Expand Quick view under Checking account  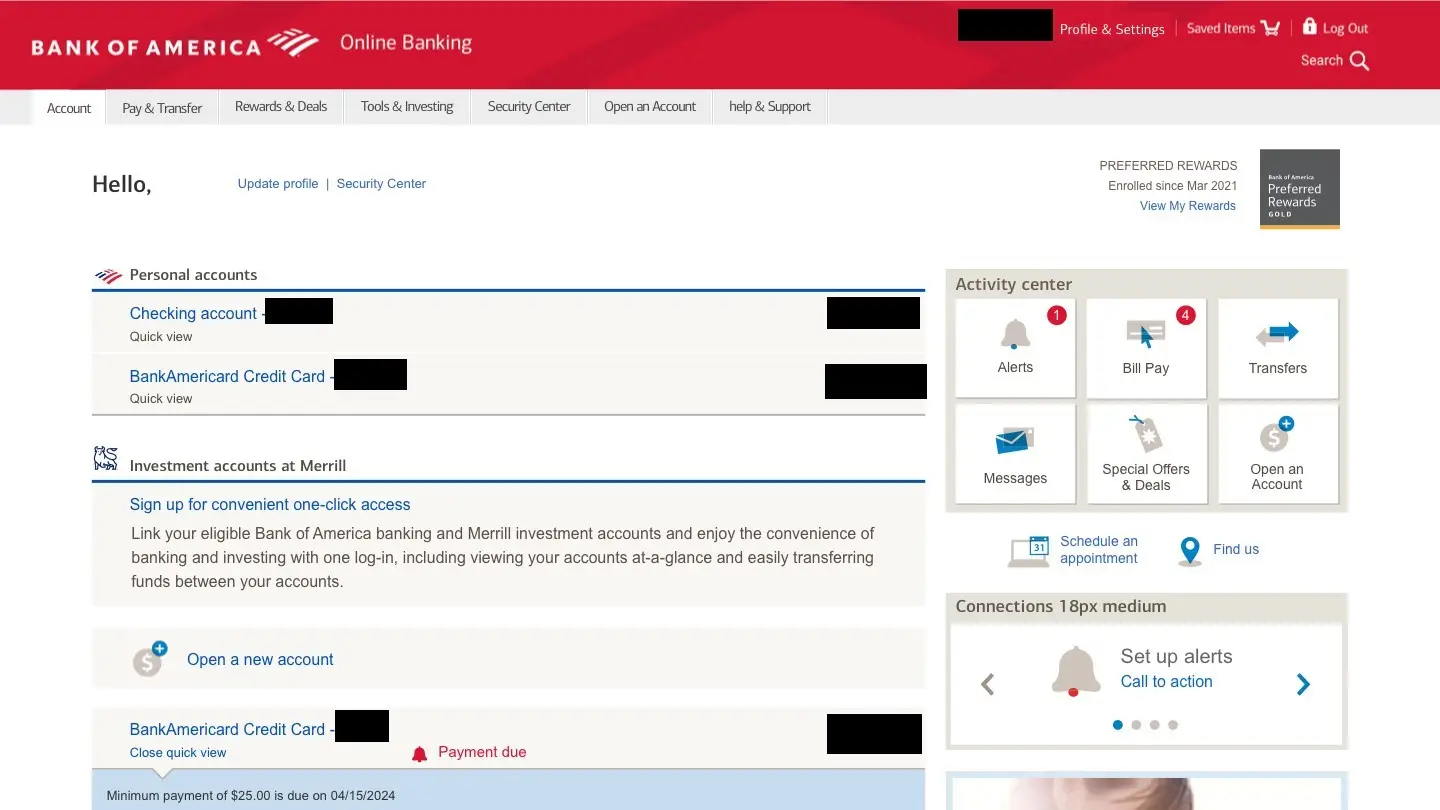[161, 337]
